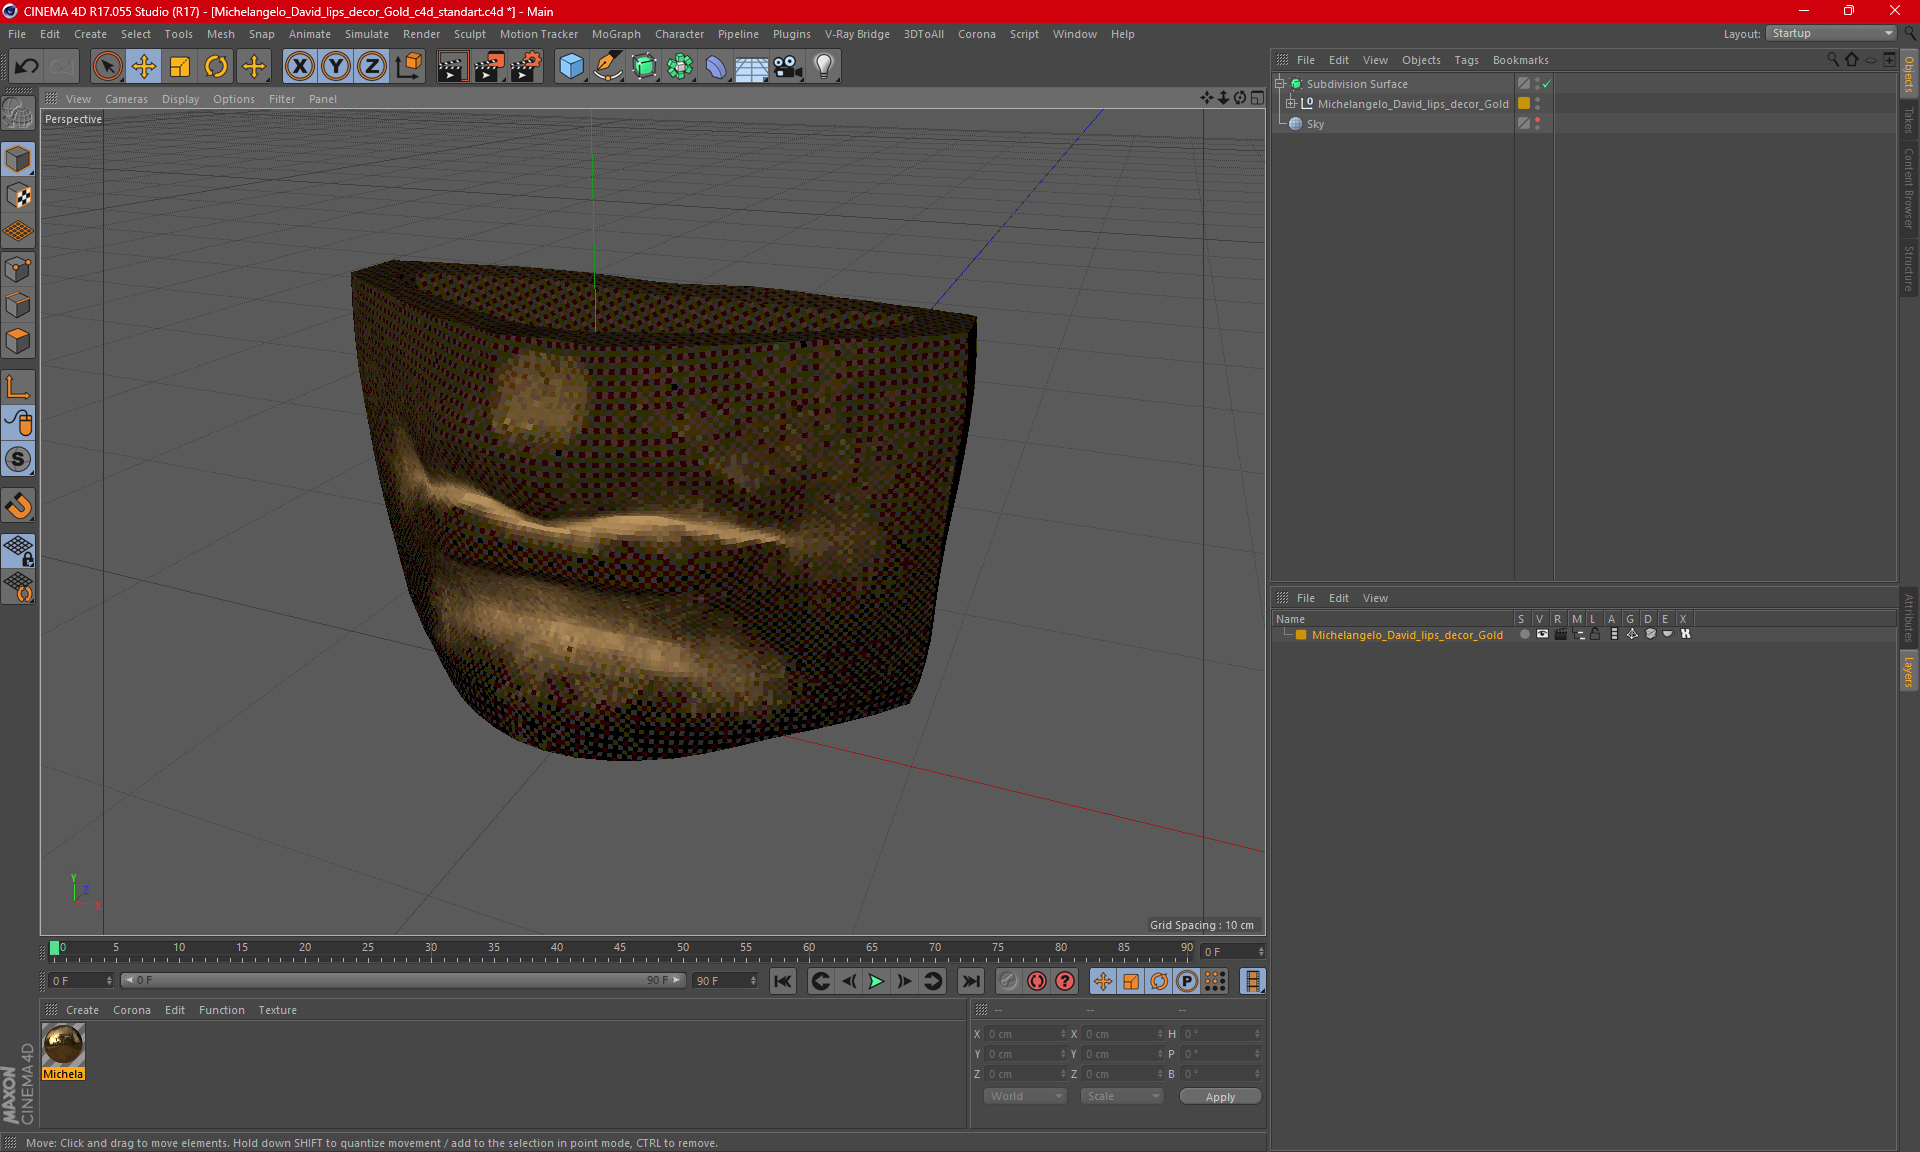Image resolution: width=1920 pixels, height=1152 pixels.
Task: Add a Light object
Action: (x=823, y=66)
